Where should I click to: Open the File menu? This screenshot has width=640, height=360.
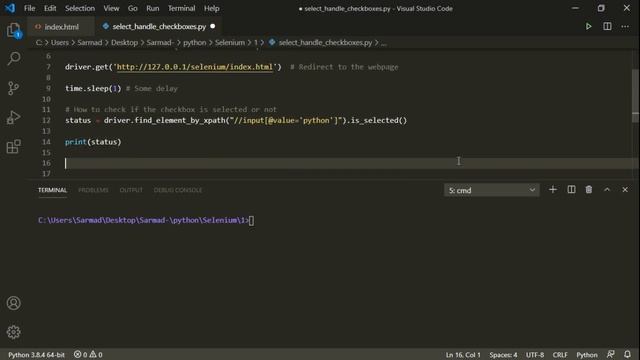pyautogui.click(x=29, y=8)
